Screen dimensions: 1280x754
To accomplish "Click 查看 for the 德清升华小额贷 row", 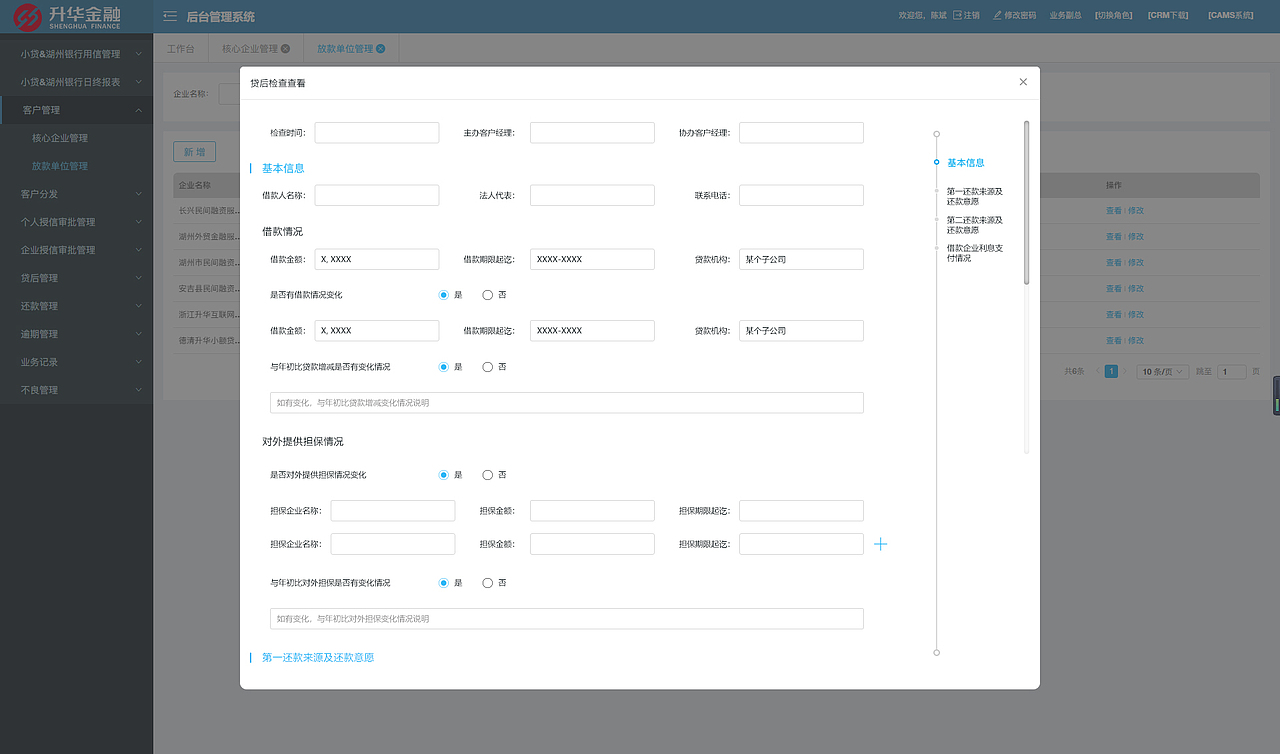I will click(1114, 341).
